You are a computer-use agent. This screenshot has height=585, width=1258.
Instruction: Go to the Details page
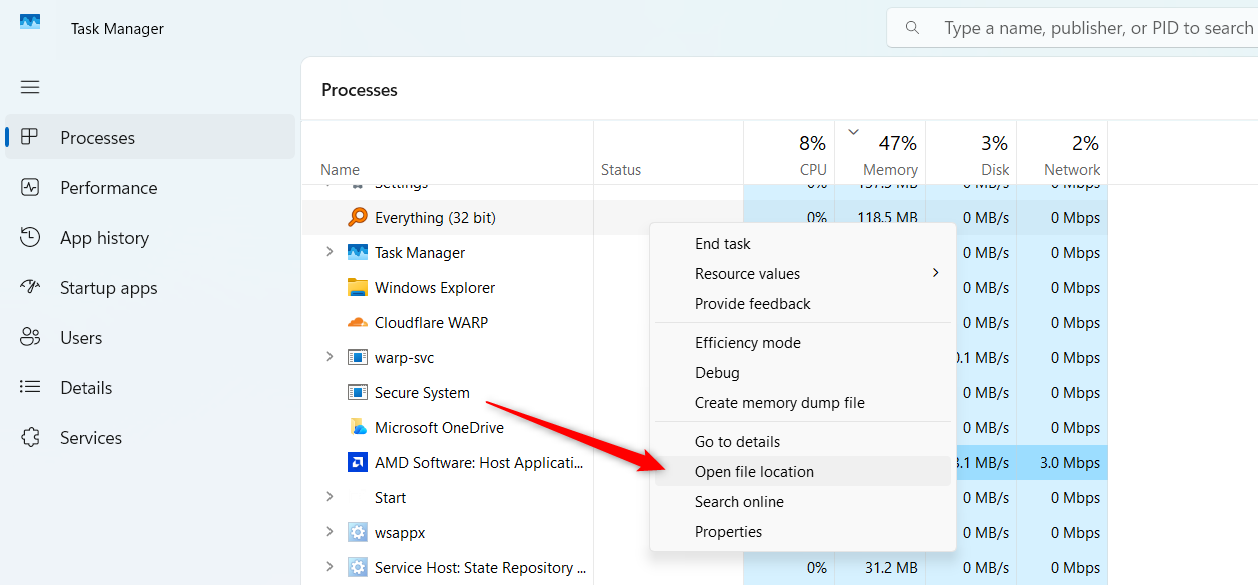(150, 387)
